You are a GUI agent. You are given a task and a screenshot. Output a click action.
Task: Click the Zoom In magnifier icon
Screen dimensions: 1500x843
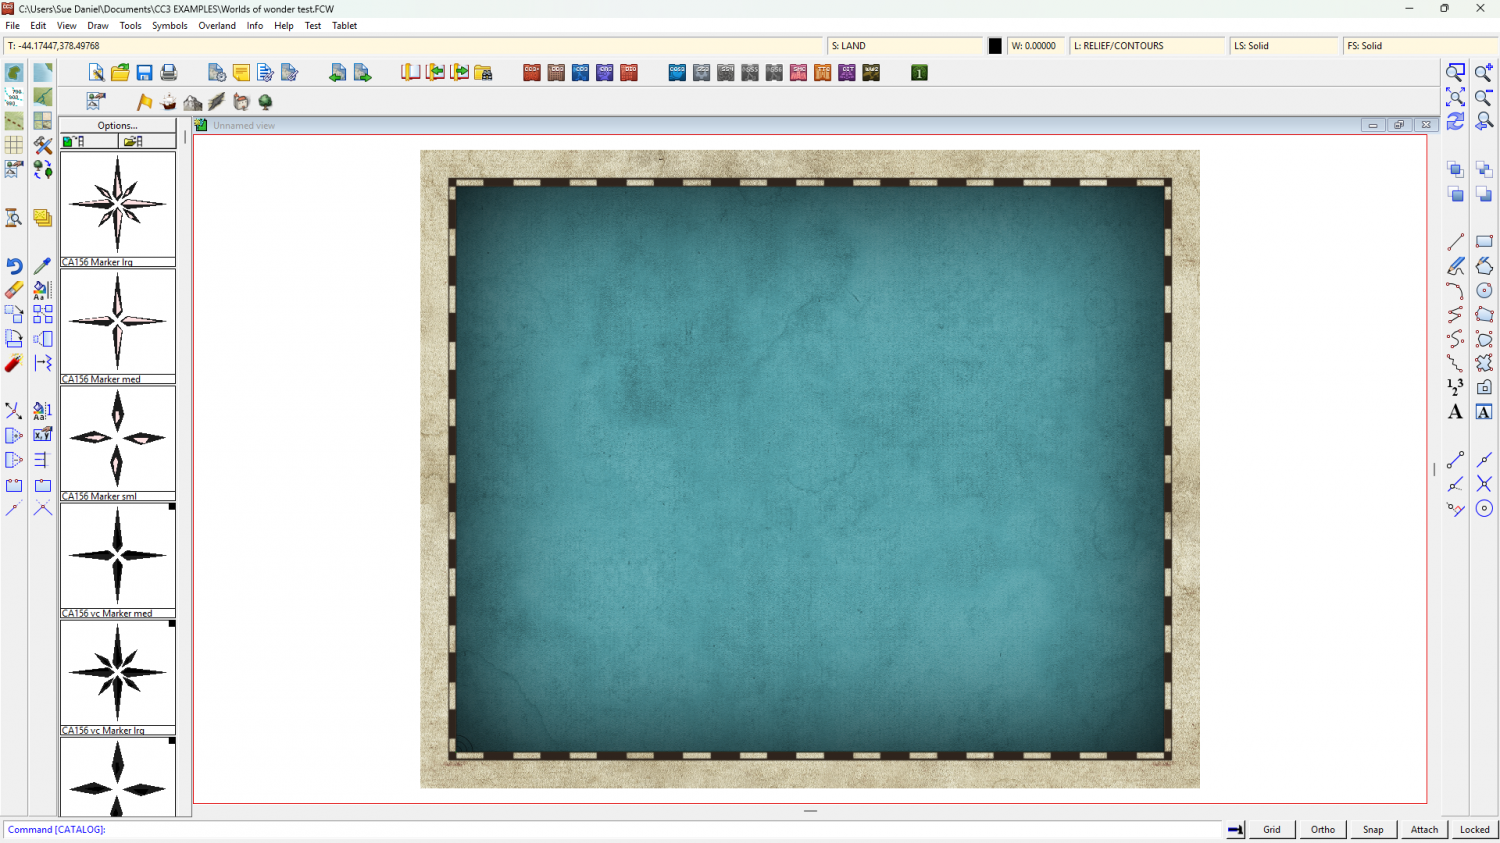(x=1484, y=73)
